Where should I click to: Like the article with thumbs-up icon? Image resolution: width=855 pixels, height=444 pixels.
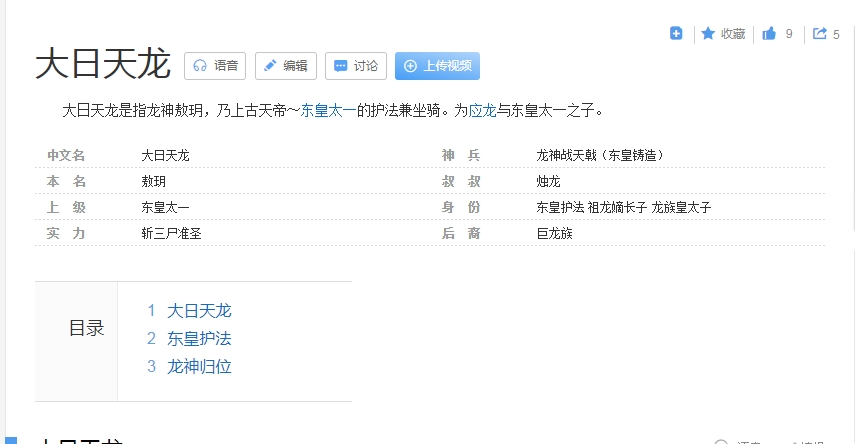pos(769,33)
